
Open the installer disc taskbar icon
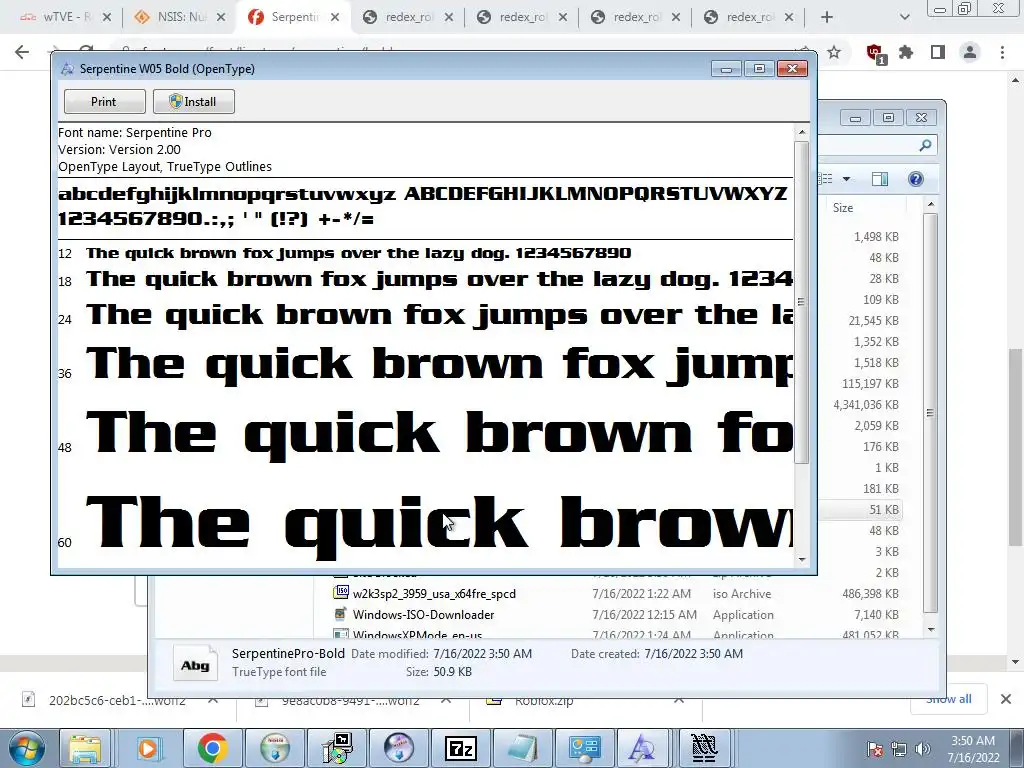[x=337, y=748]
